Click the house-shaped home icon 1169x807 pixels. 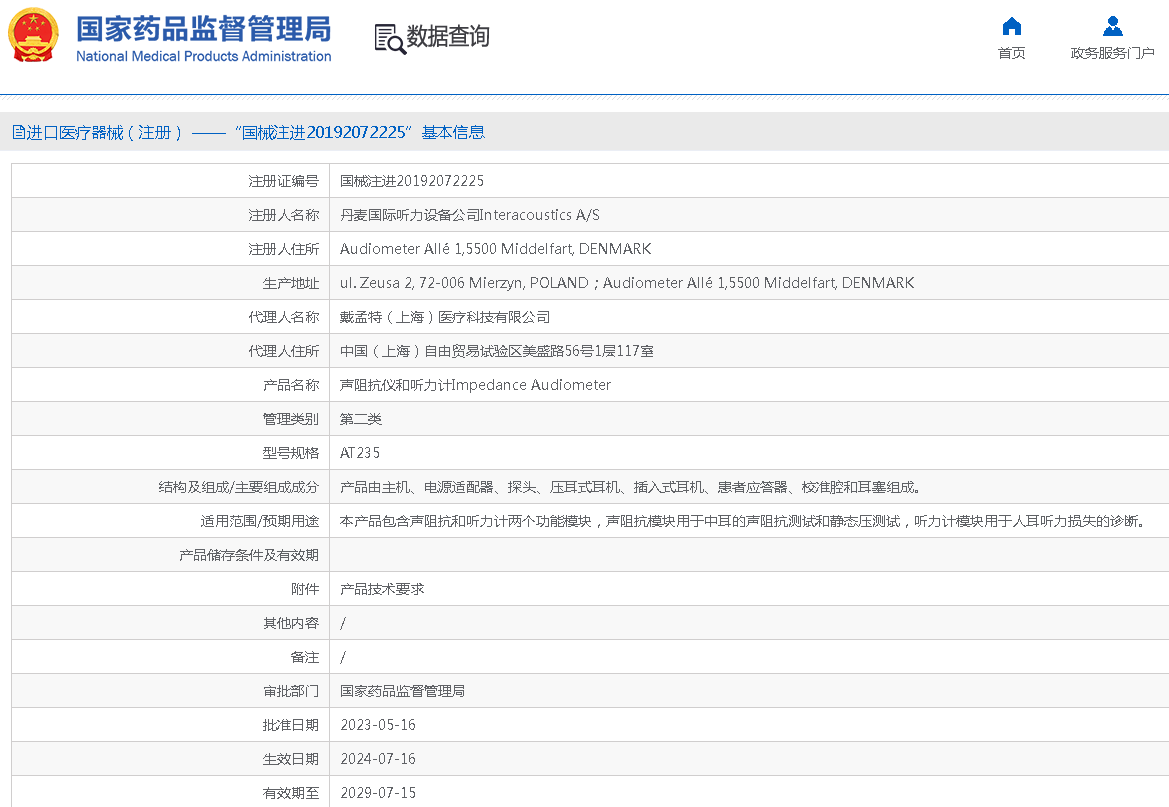pos(1011,26)
